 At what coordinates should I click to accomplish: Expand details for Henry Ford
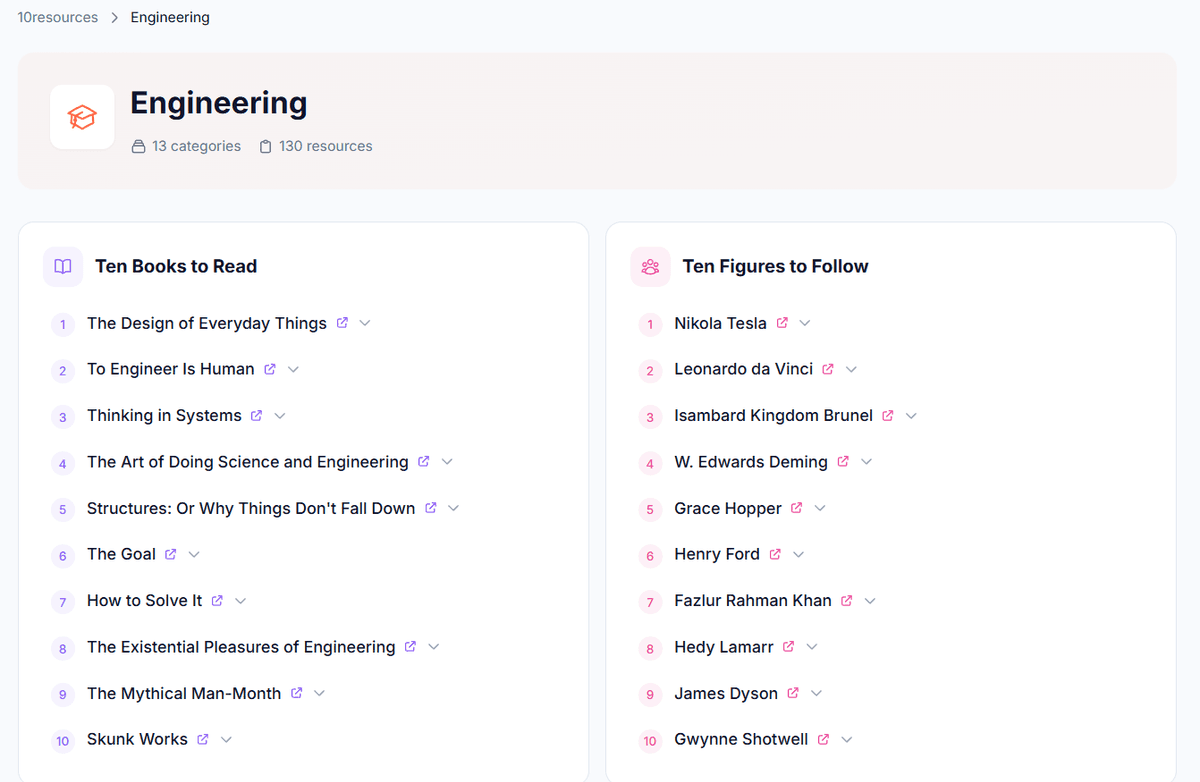(x=798, y=553)
